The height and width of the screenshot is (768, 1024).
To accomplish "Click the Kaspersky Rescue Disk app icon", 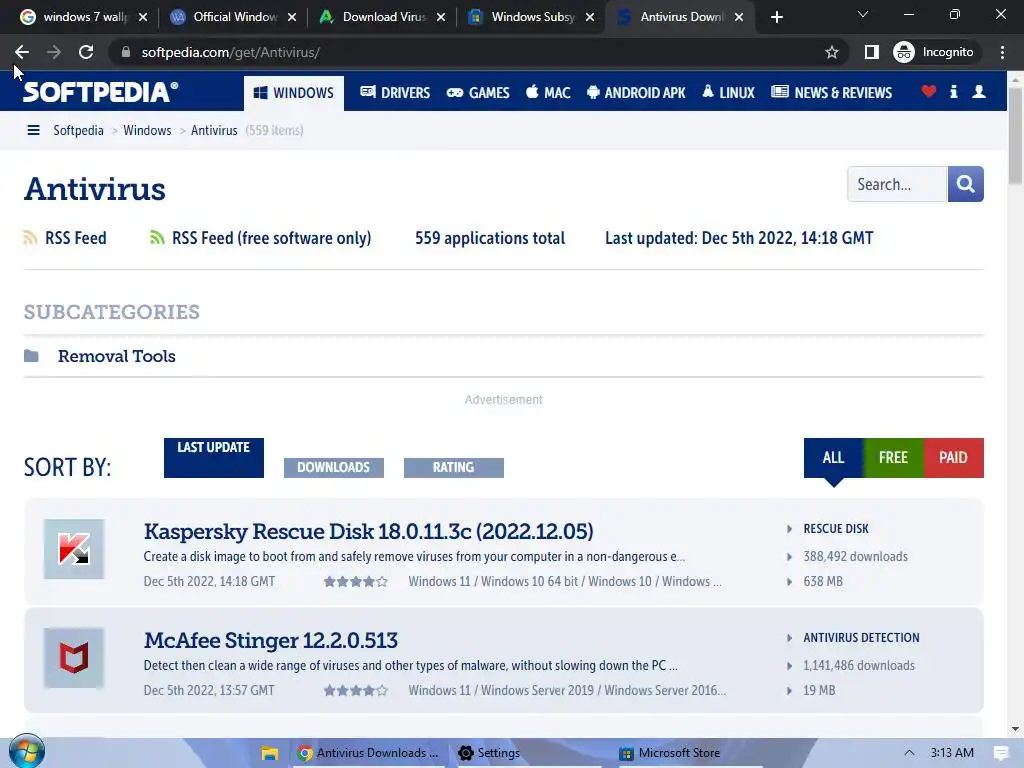I will click(74, 549).
